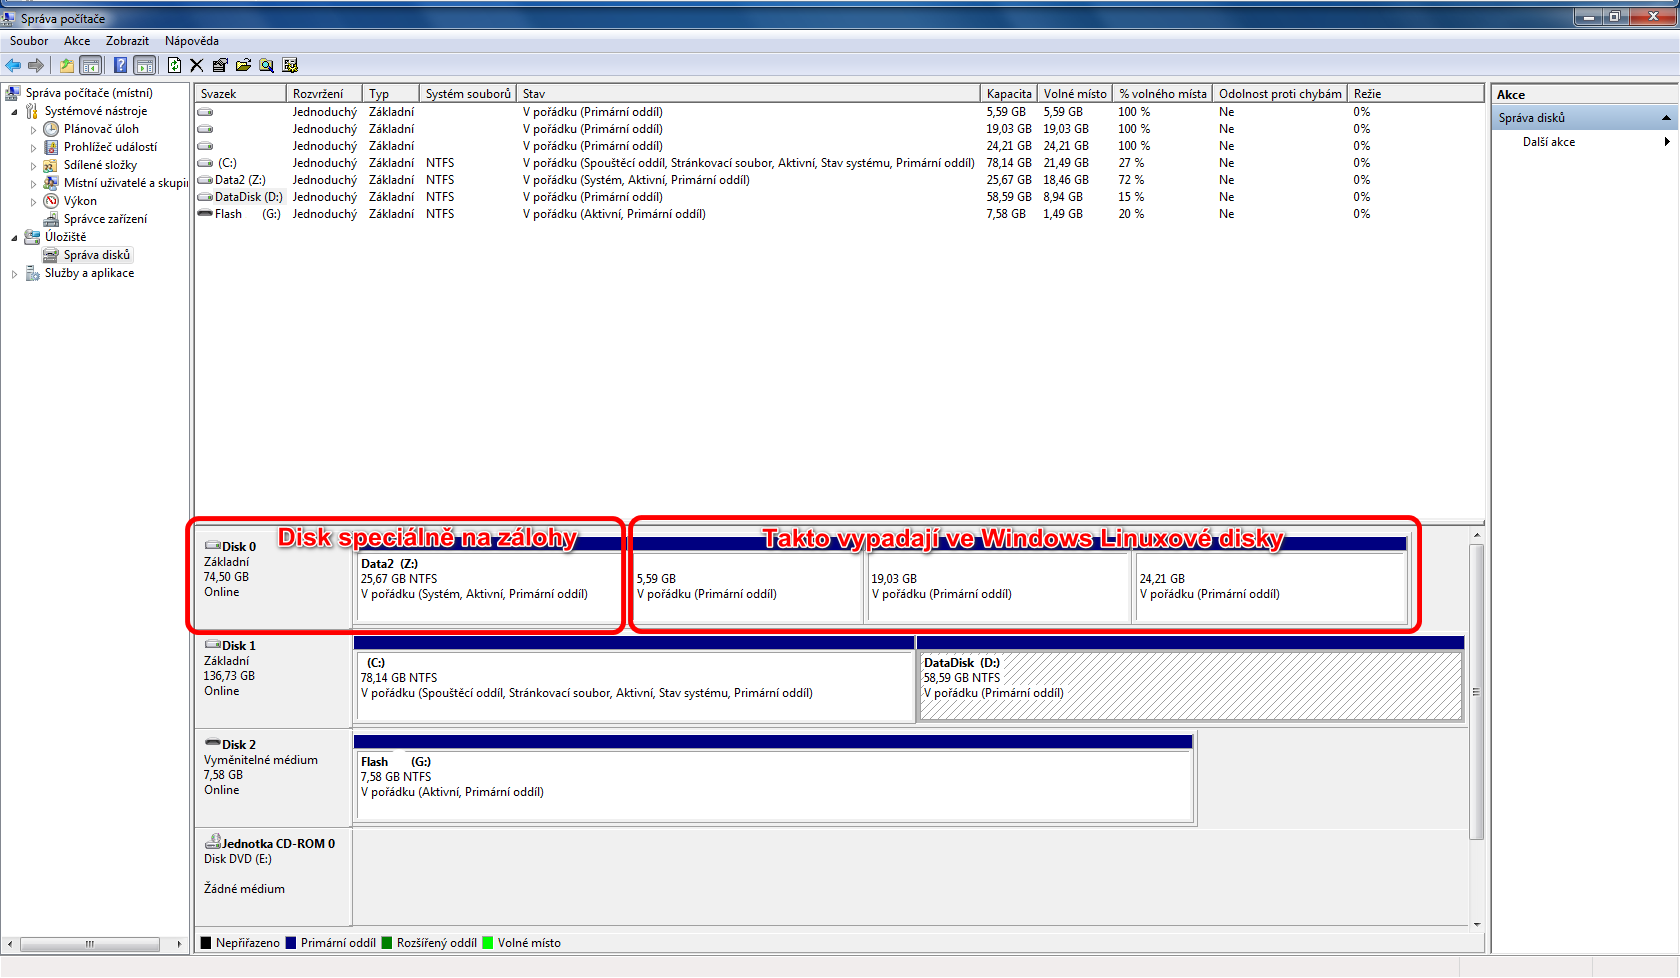Sort by Odolnost proti chybám header
This screenshot has height=978, width=1680.
tap(1280, 94)
